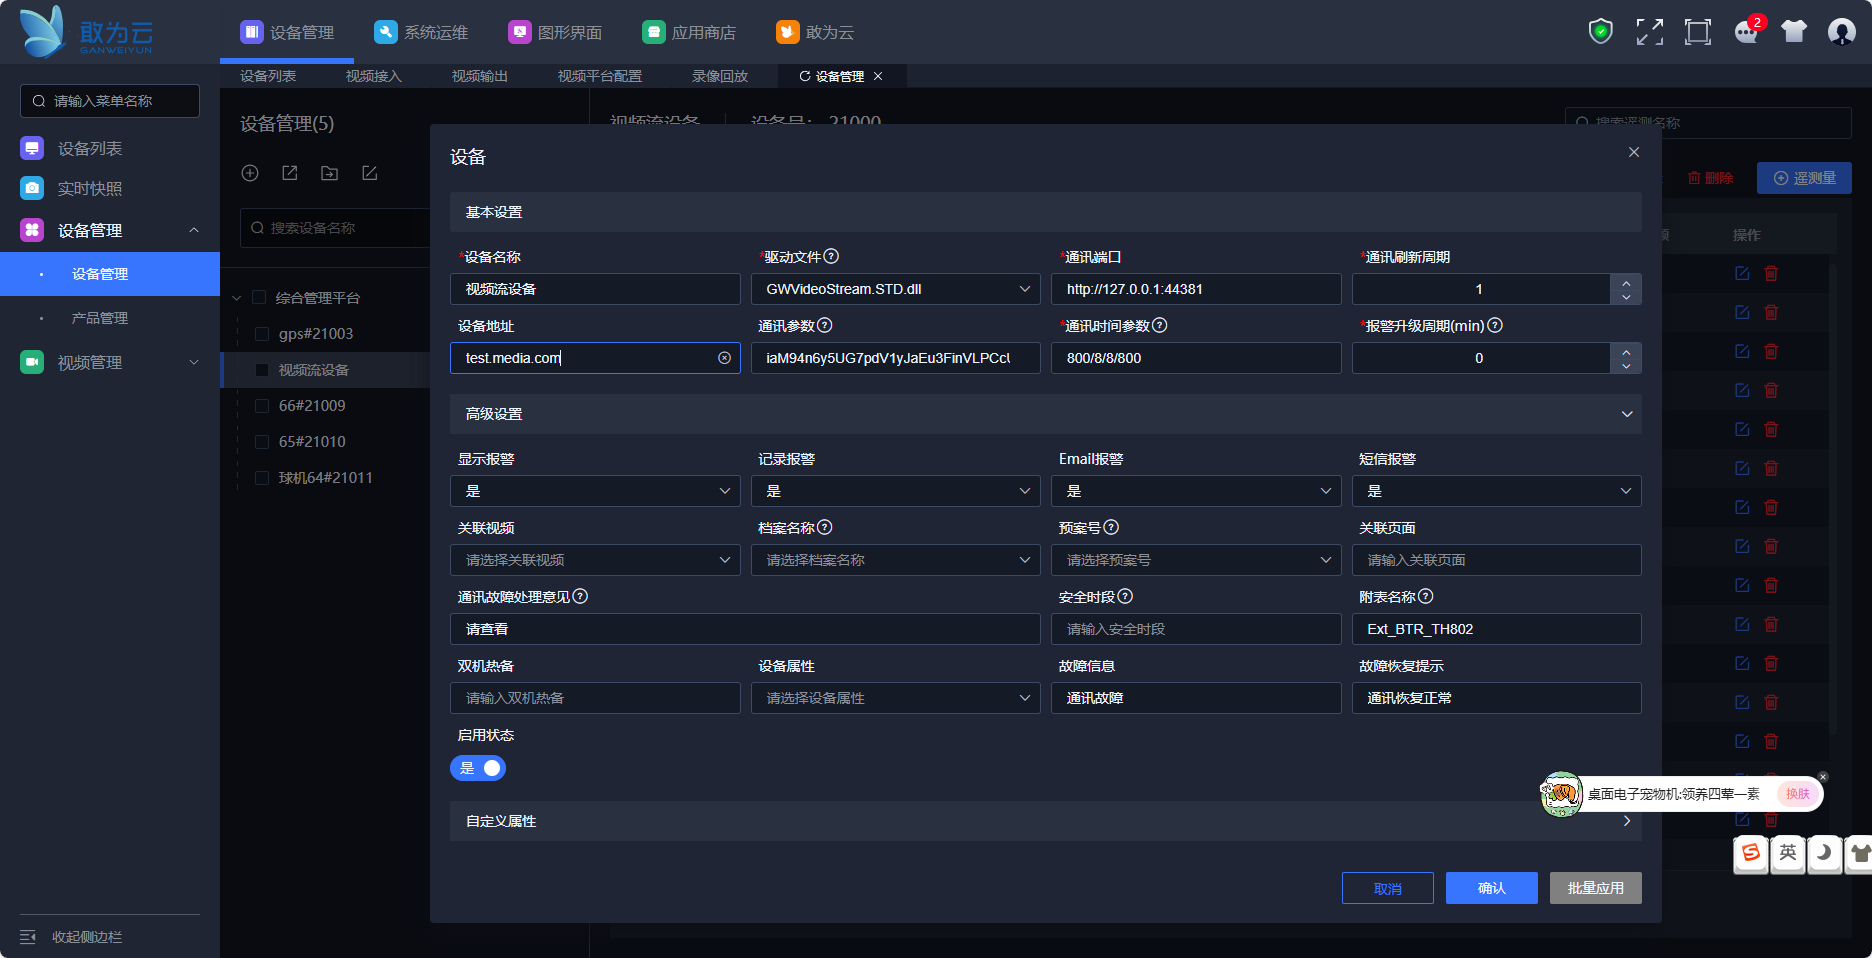
Task: Show help for 报警升级周期(min)
Action: (x=1495, y=325)
